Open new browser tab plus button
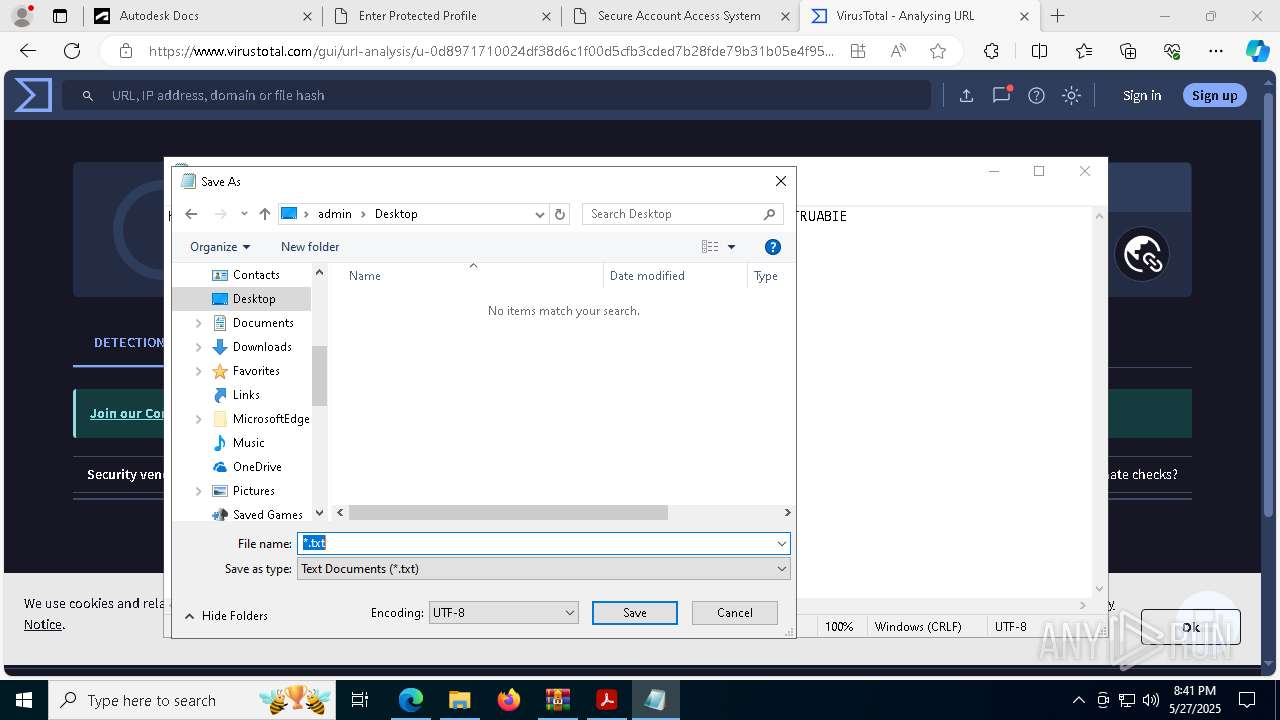Screen dimensions: 1280x720 (1057, 16)
